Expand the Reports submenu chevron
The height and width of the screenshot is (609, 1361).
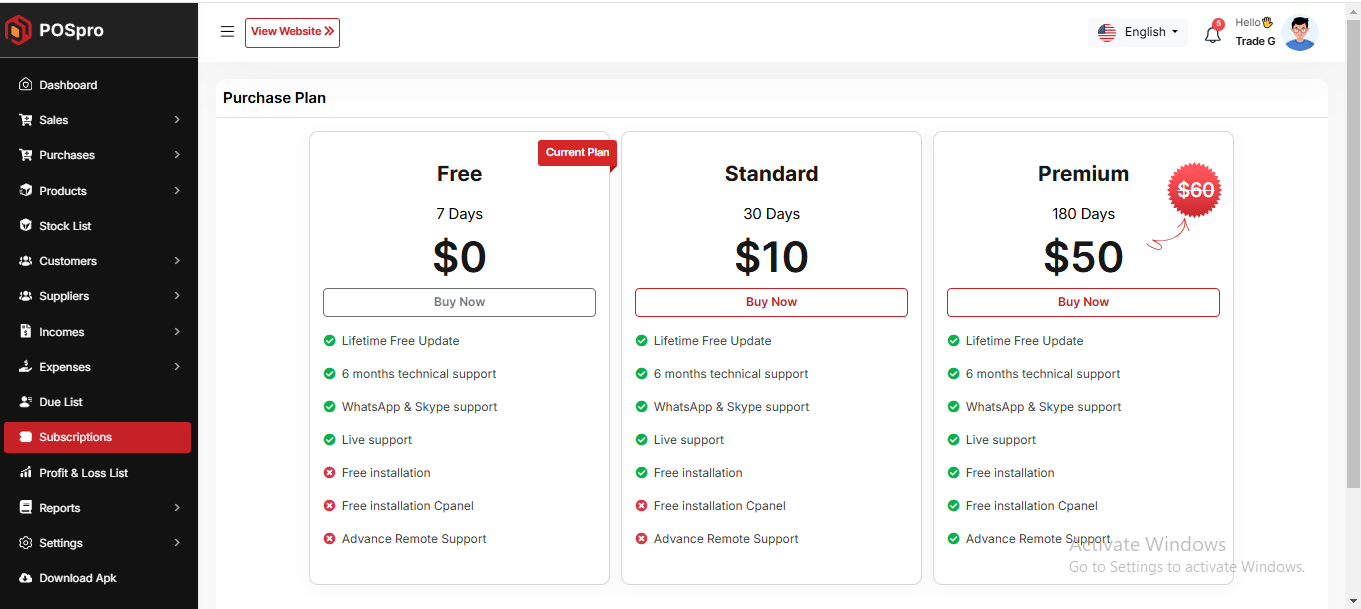[177, 508]
